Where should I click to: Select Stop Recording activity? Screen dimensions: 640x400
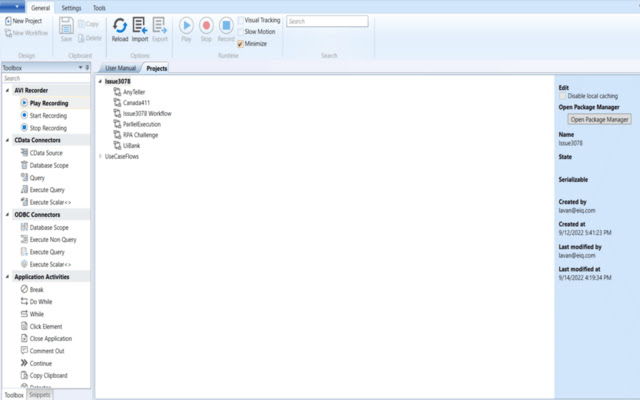(48, 128)
